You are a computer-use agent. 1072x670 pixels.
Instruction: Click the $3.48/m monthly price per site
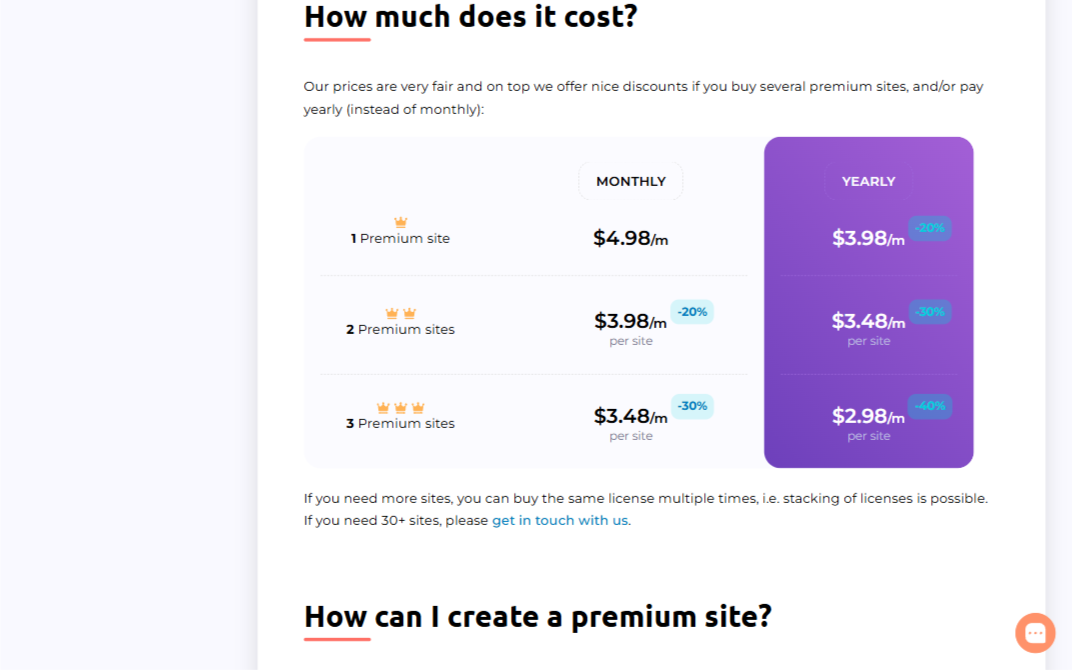[x=630, y=416]
